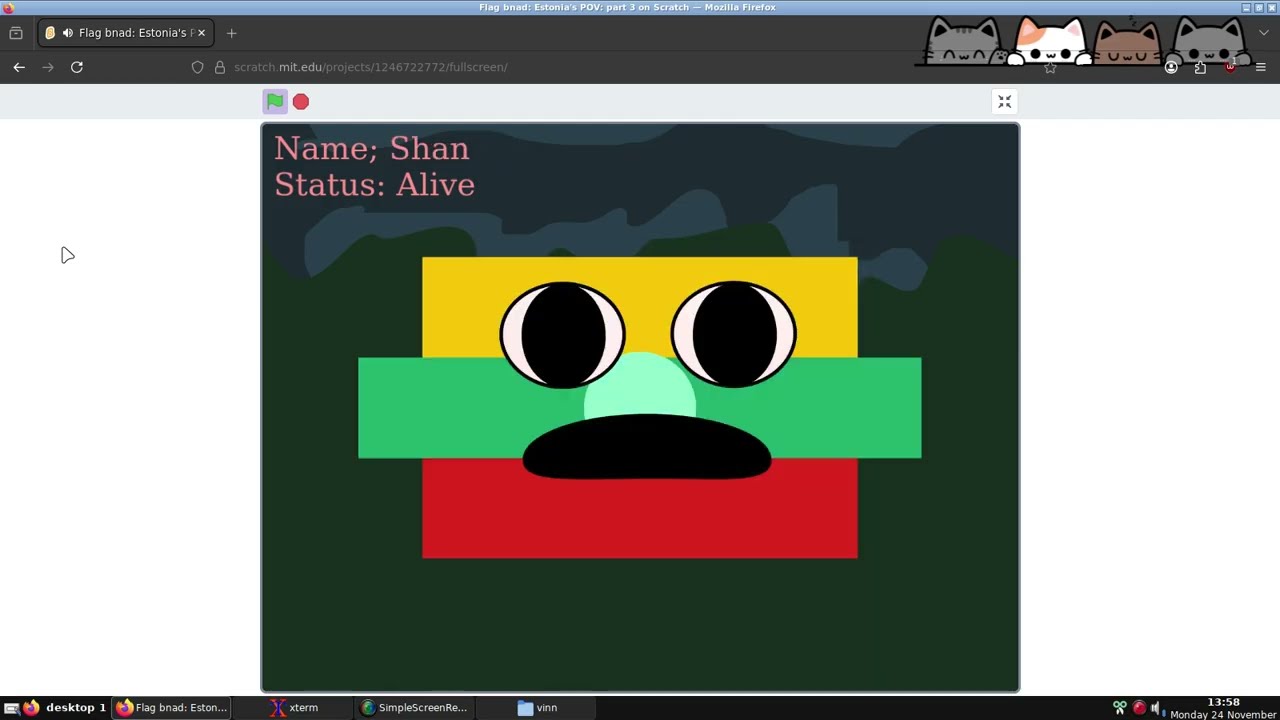This screenshot has width=1280, height=720.
Task: Click the 13:58 clock in the tray
Action: (x=1223, y=702)
